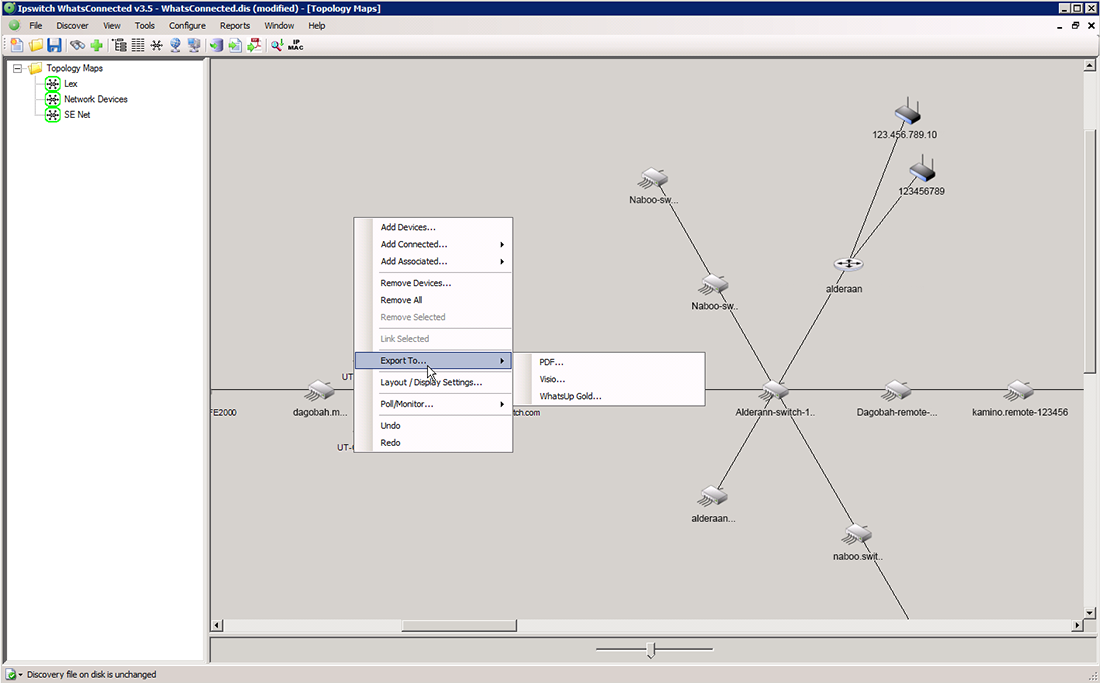This screenshot has width=1100, height=683.
Task: Click the New discovery file toolbar icon
Action: point(16,46)
